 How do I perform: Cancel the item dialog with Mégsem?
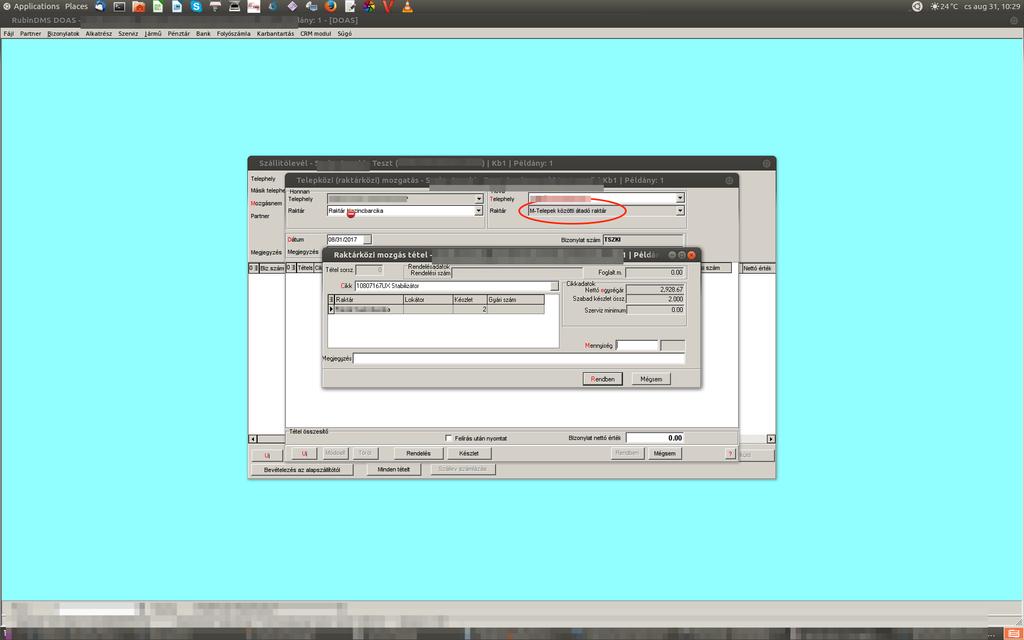click(x=651, y=379)
